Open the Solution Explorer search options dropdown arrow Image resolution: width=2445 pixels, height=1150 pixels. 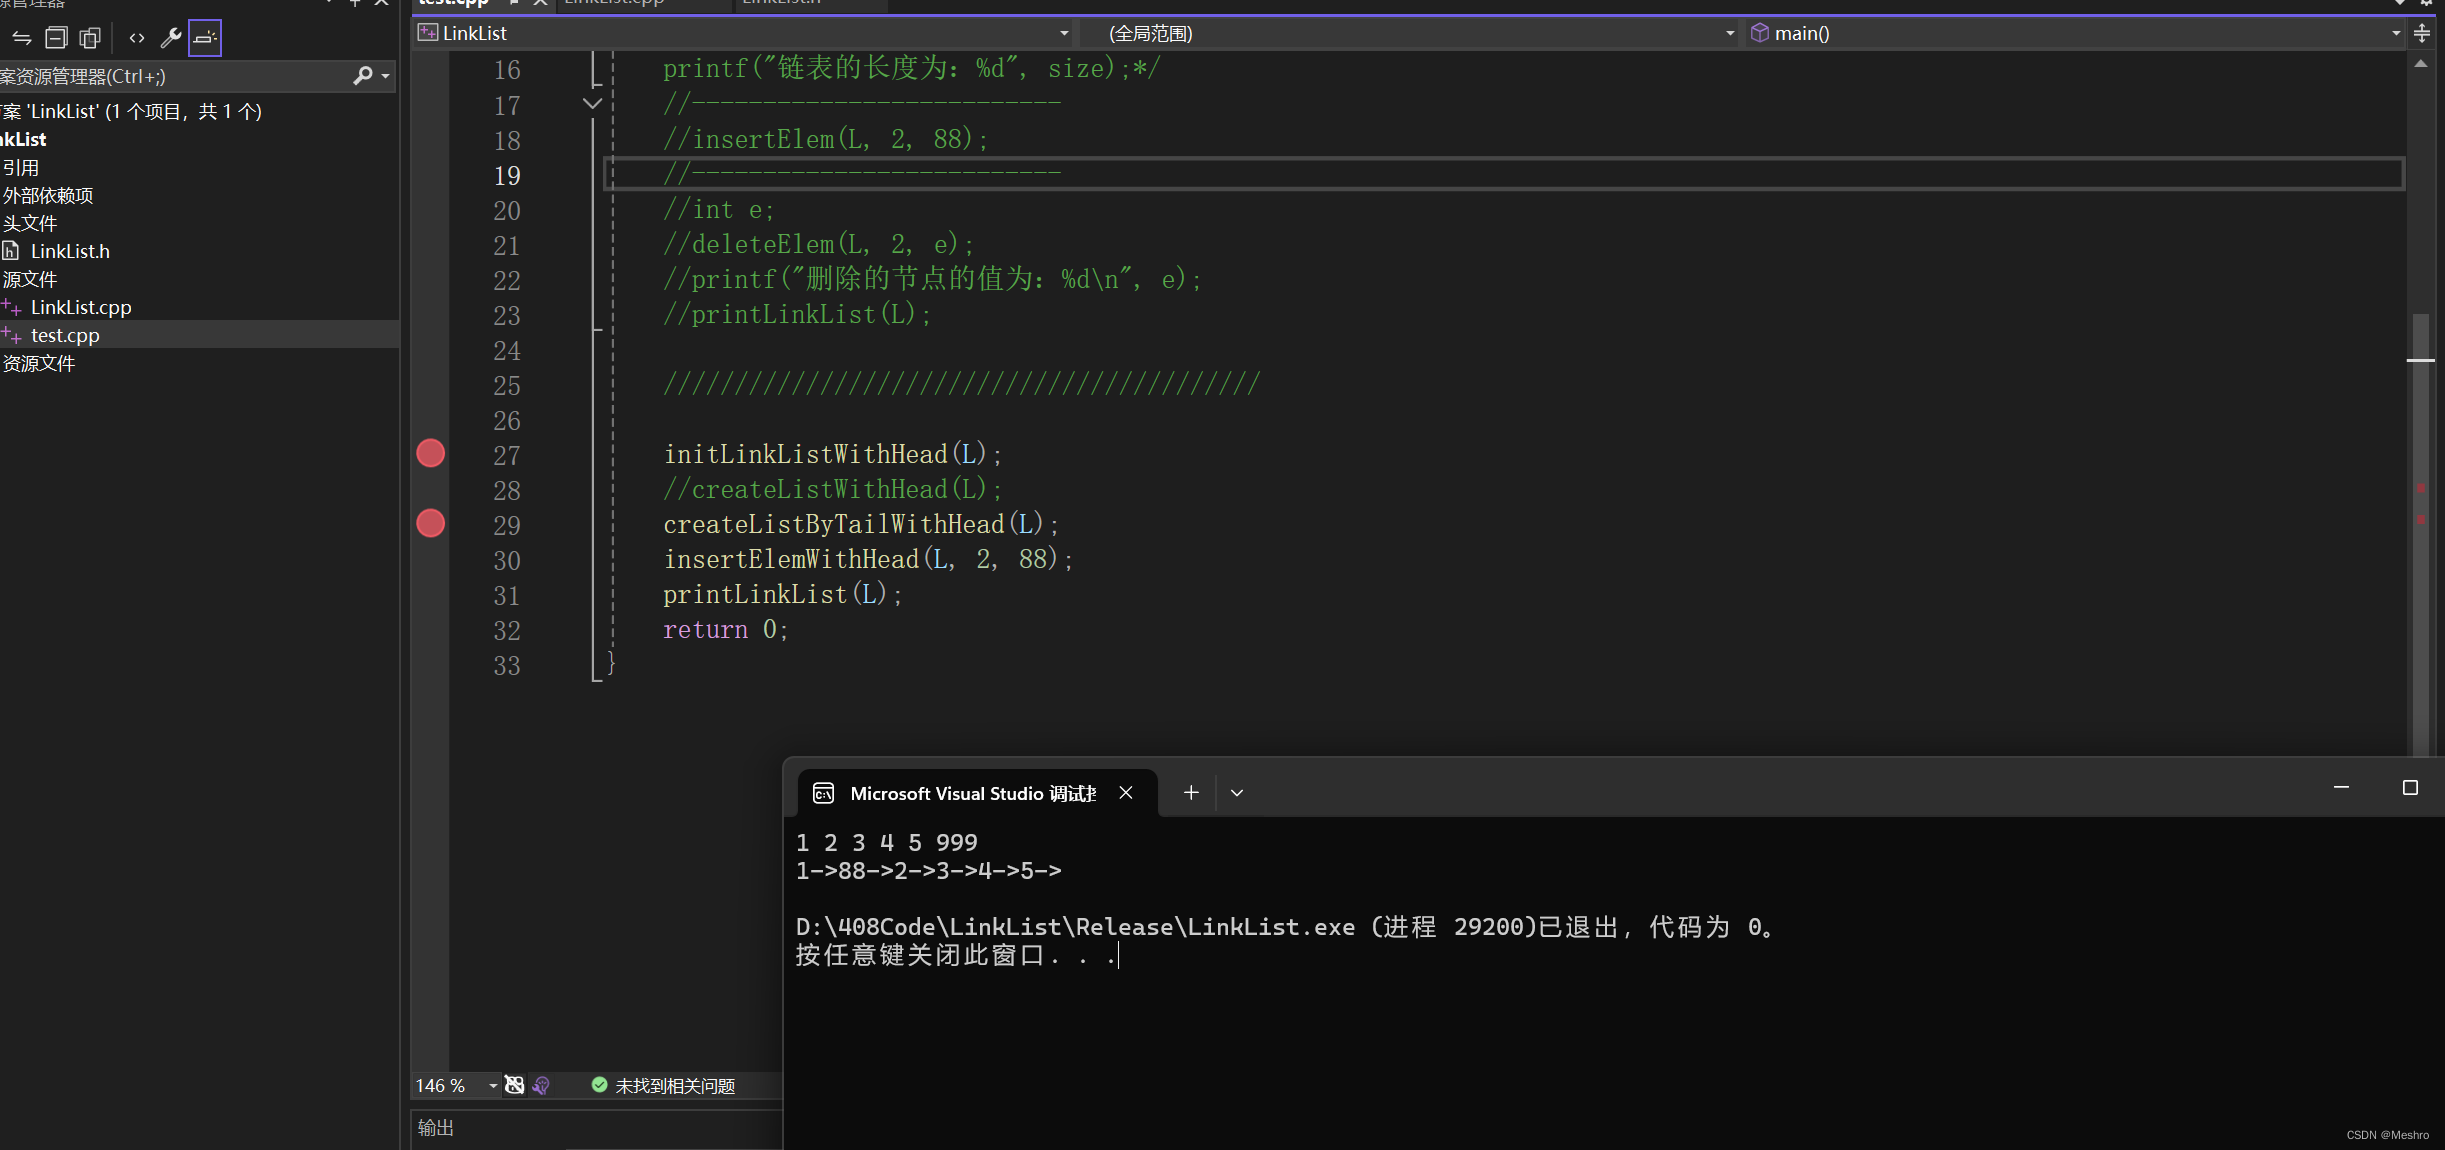point(386,76)
